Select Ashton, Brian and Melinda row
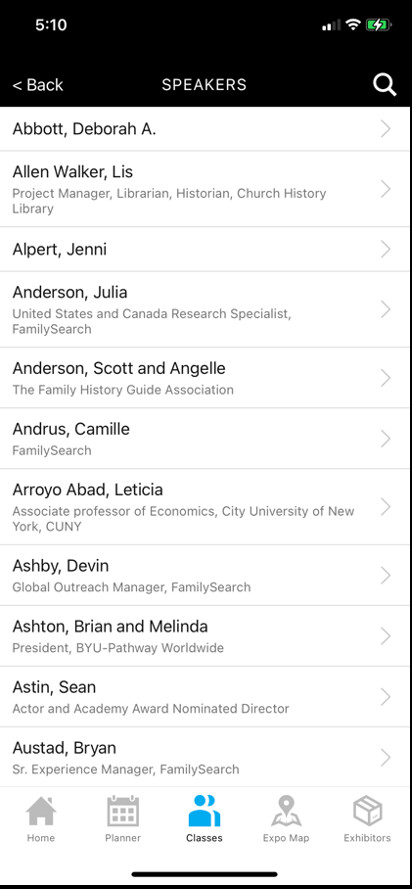This screenshot has width=412, height=889. (x=206, y=636)
